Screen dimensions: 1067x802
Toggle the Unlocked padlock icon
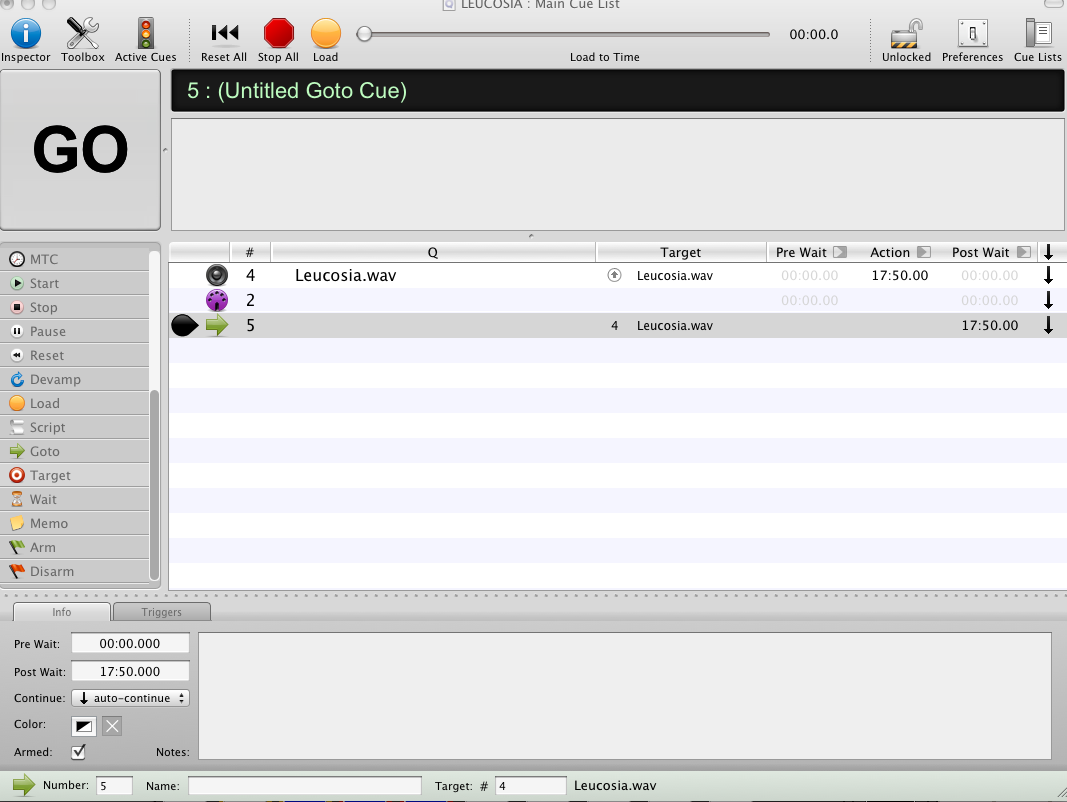coord(905,34)
